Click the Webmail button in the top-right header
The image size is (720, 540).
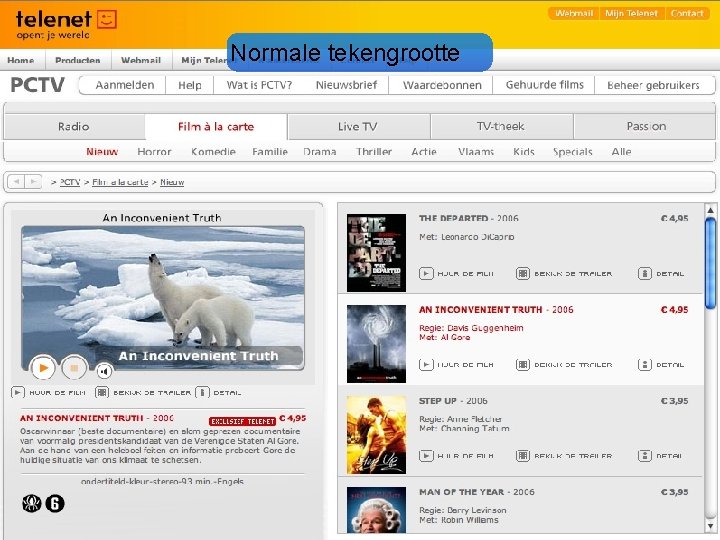pyautogui.click(x=574, y=13)
